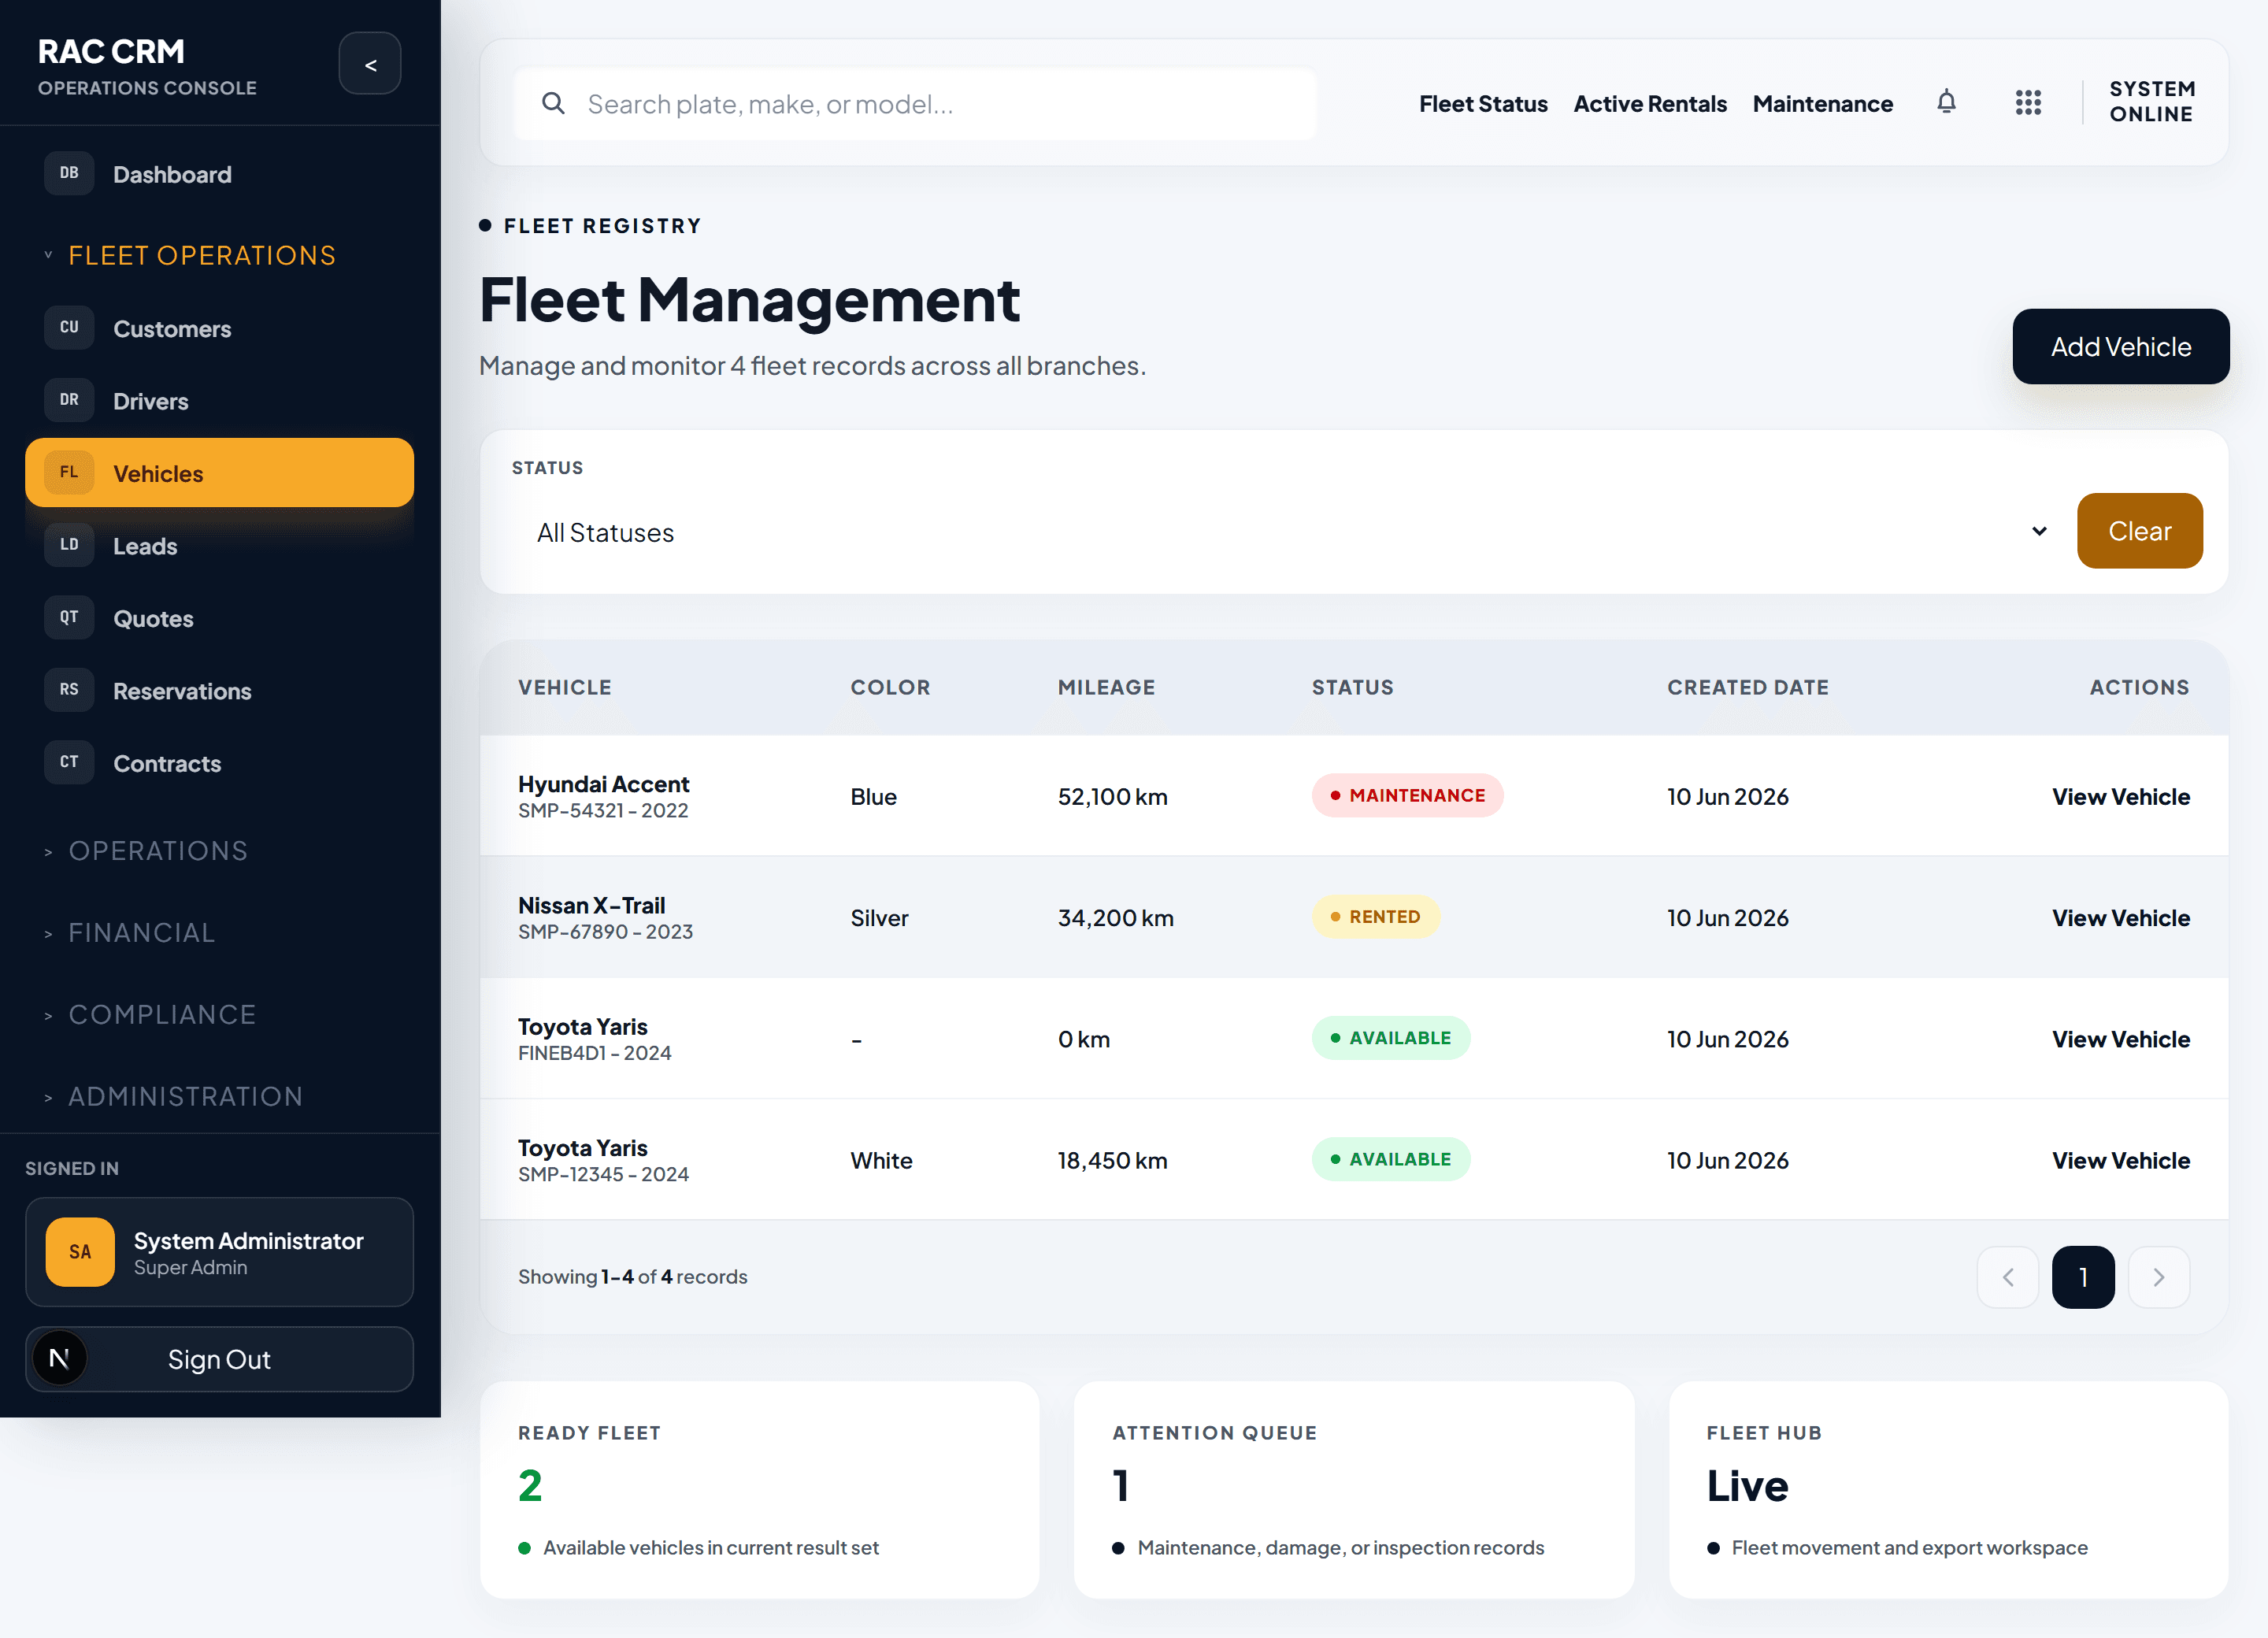2268x1638 pixels.
Task: Open Contracts in the sidebar
Action: point(219,763)
